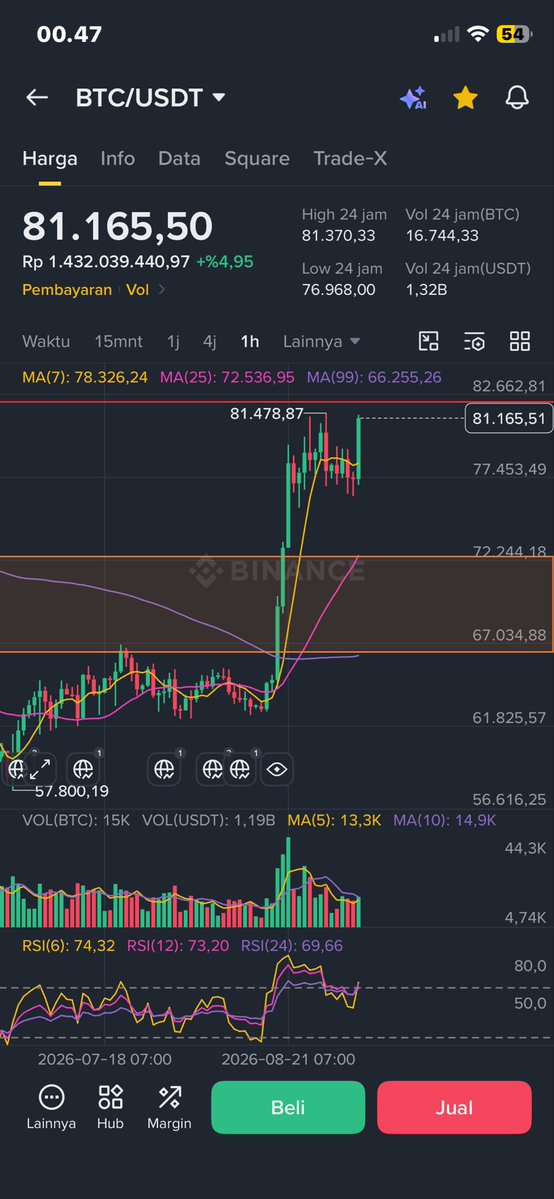Switch to the Square tab
Viewport: 554px width, 1199px height.
coord(257,158)
